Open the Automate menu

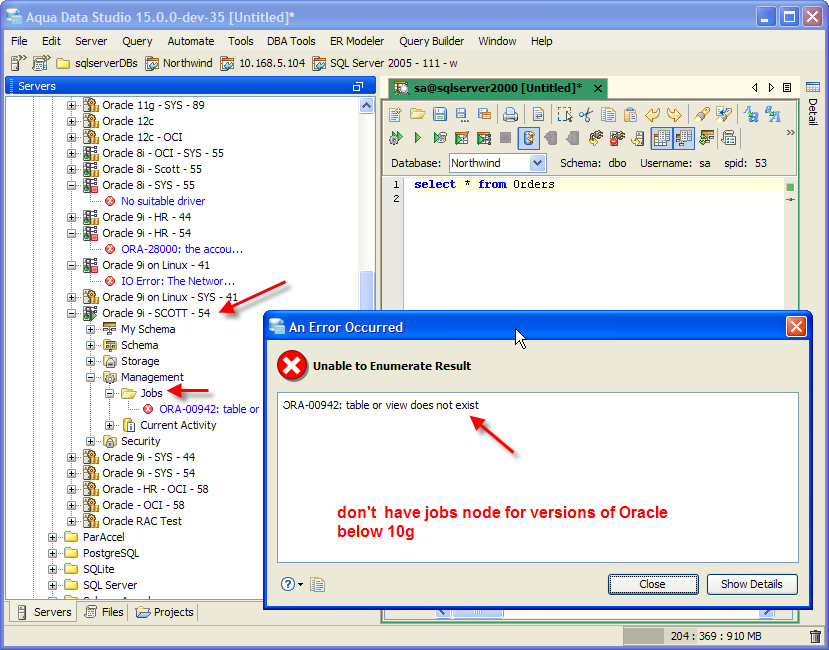tap(191, 41)
